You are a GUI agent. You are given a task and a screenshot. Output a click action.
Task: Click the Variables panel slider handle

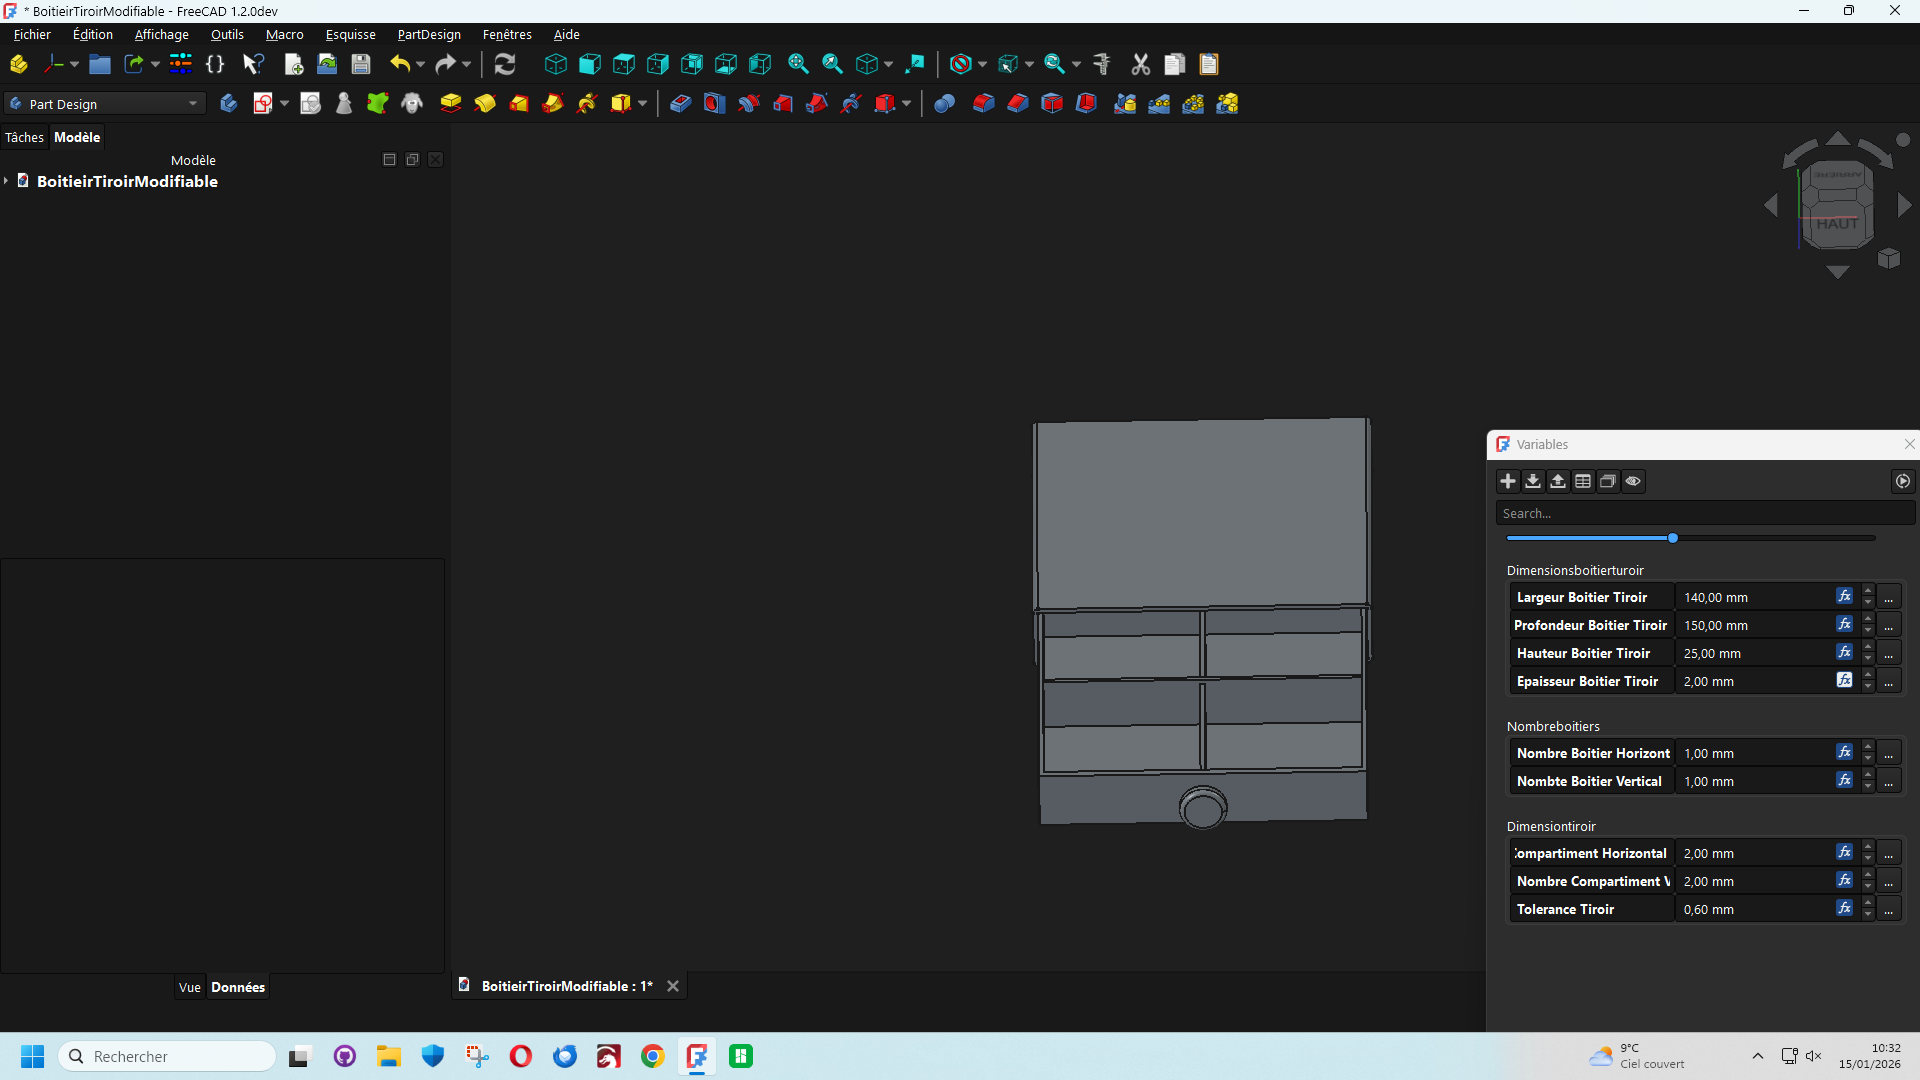pyautogui.click(x=1672, y=538)
